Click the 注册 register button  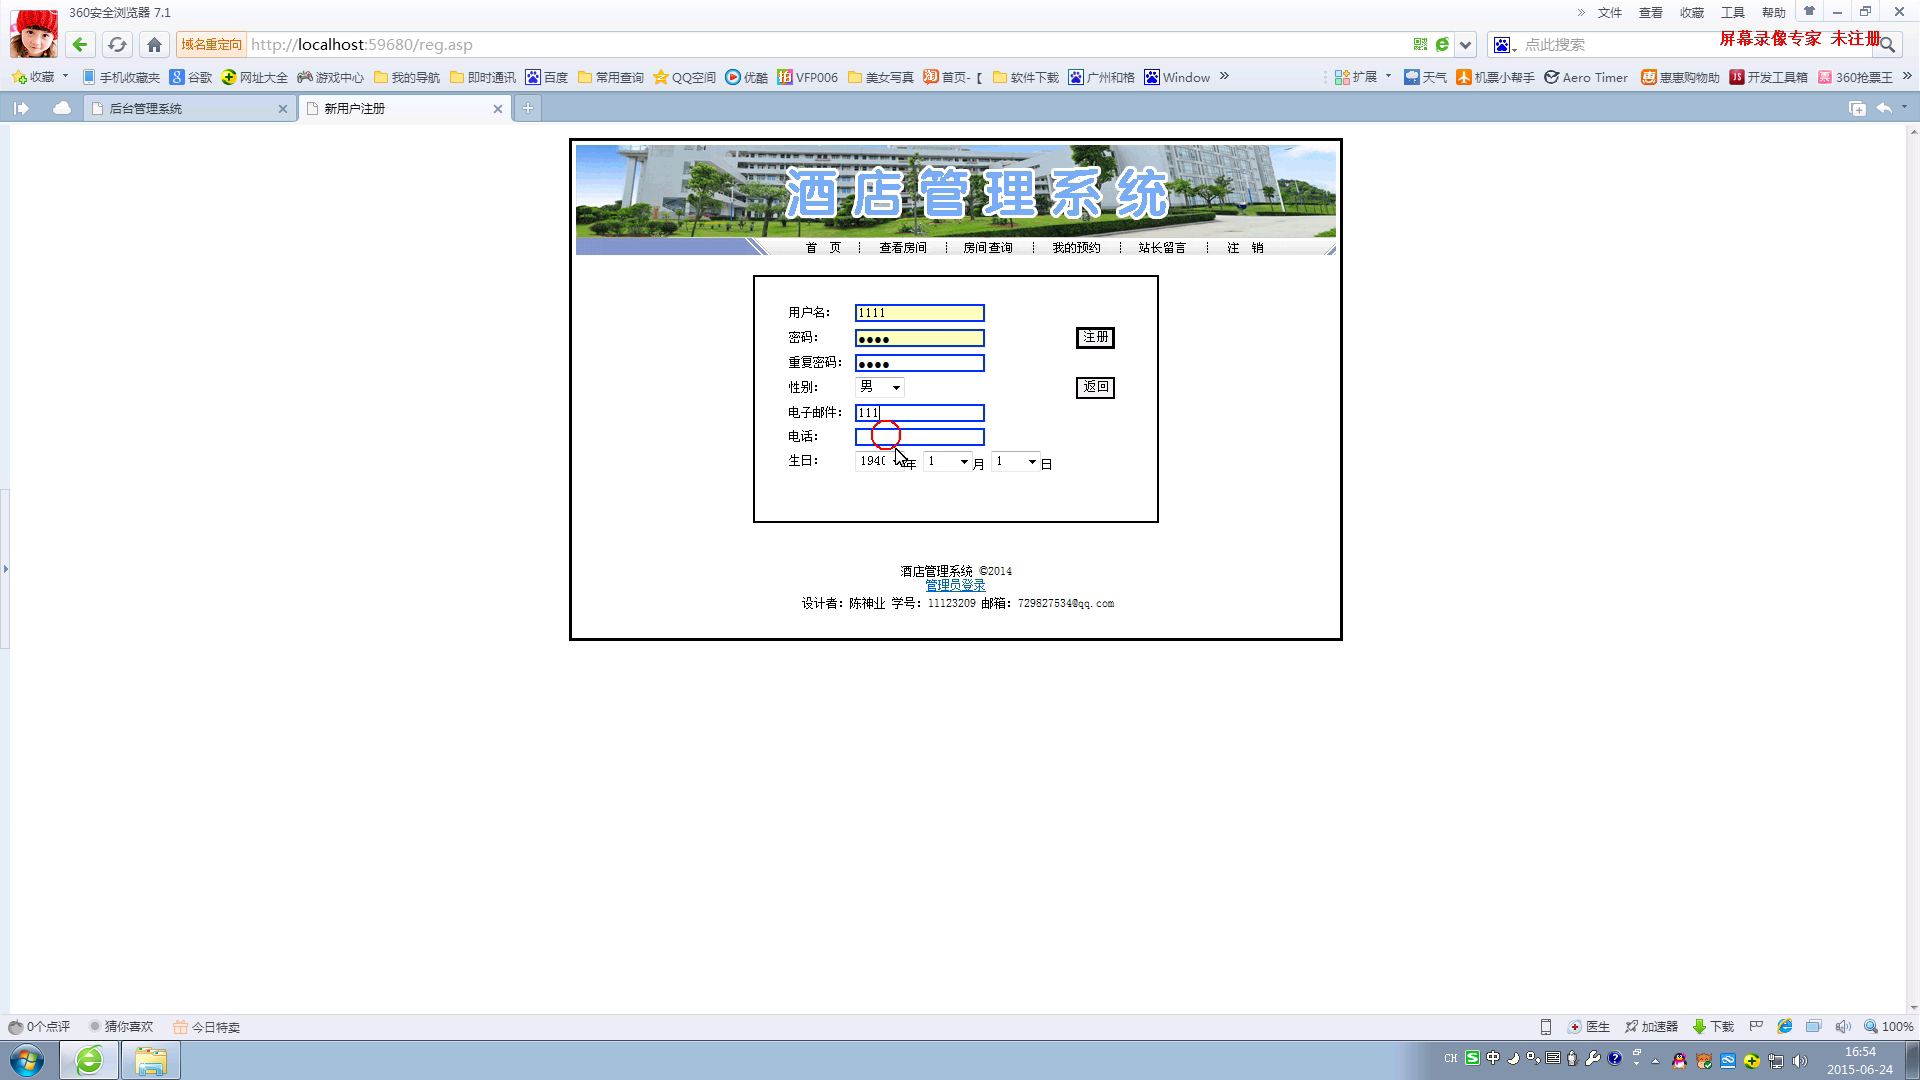[x=1095, y=338]
